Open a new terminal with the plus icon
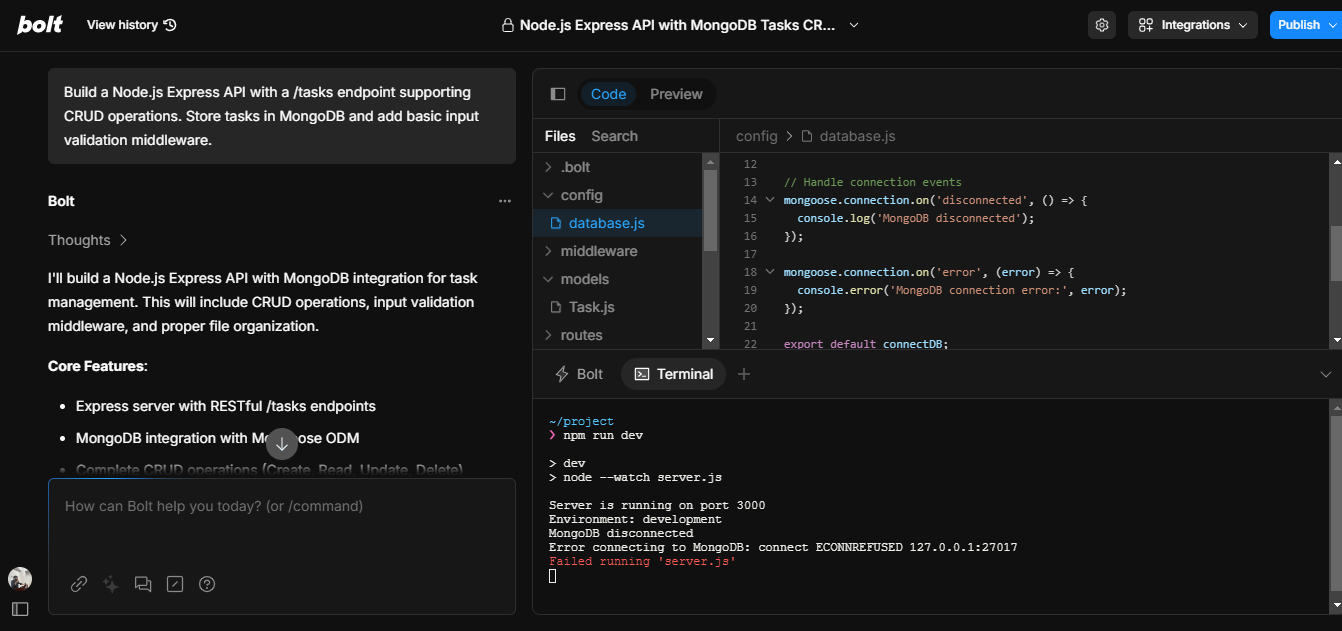This screenshot has width=1342, height=631. coord(744,373)
